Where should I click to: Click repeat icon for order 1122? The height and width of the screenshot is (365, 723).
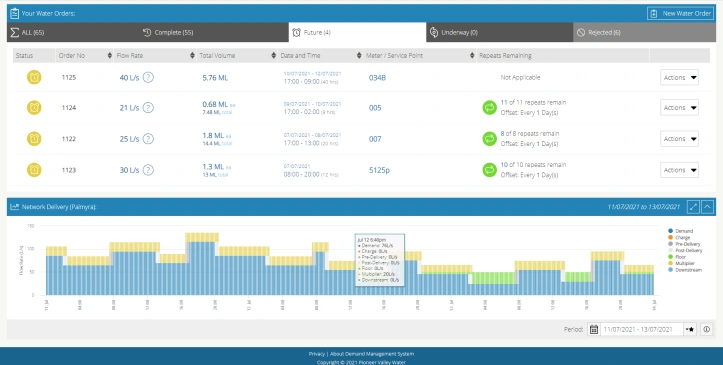(489, 138)
